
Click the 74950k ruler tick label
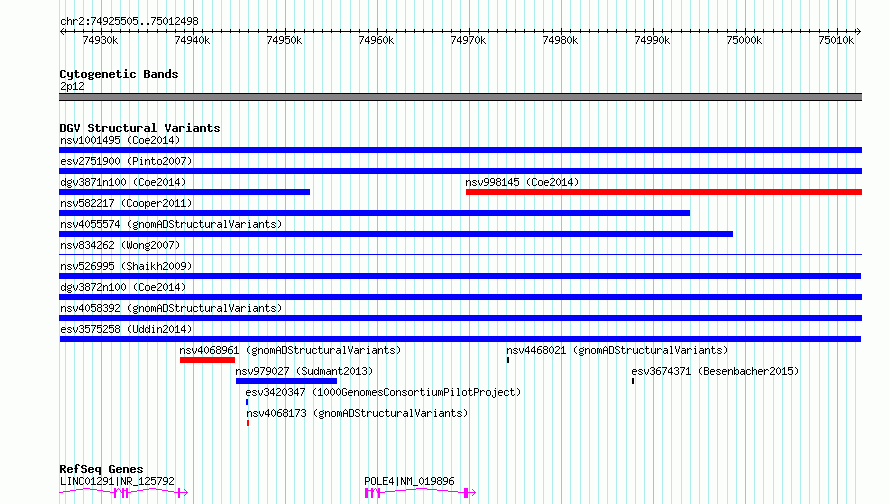(284, 40)
